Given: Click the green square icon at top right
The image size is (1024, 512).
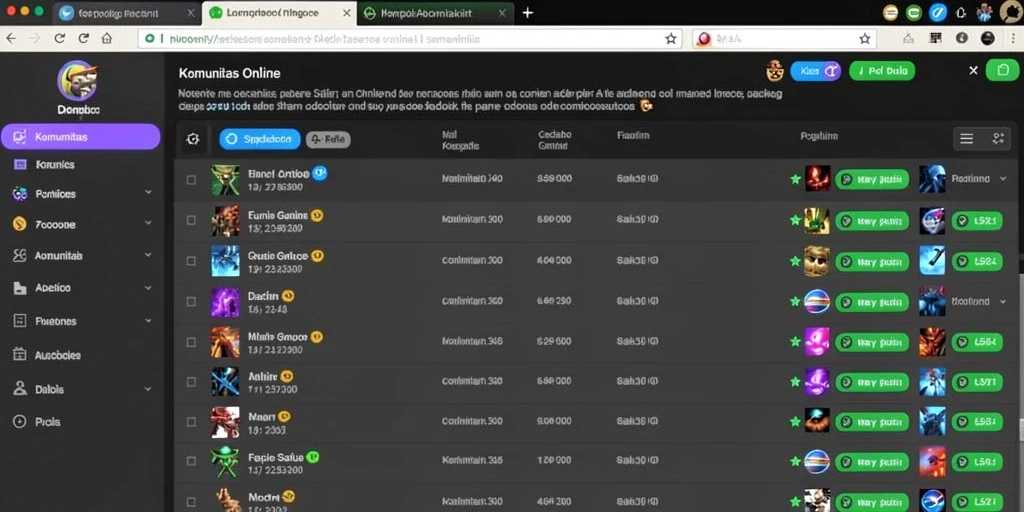Looking at the screenshot, I should tap(1002, 70).
